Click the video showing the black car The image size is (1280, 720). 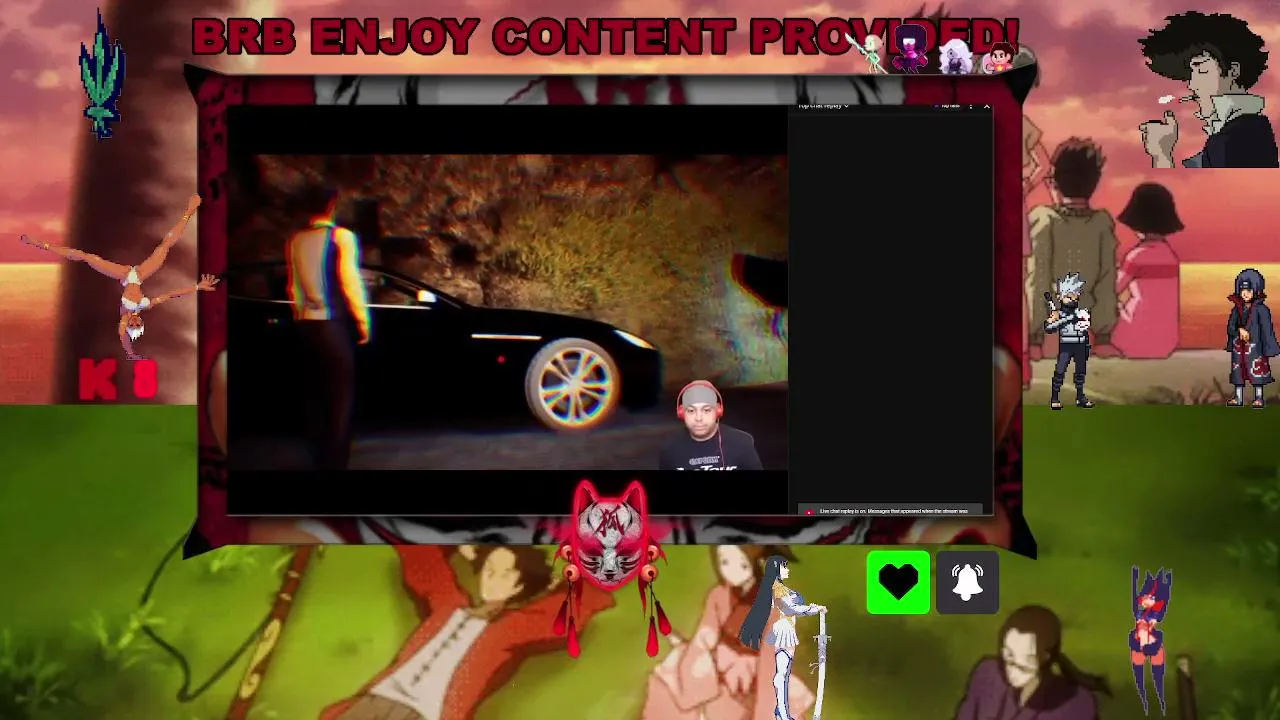click(508, 311)
